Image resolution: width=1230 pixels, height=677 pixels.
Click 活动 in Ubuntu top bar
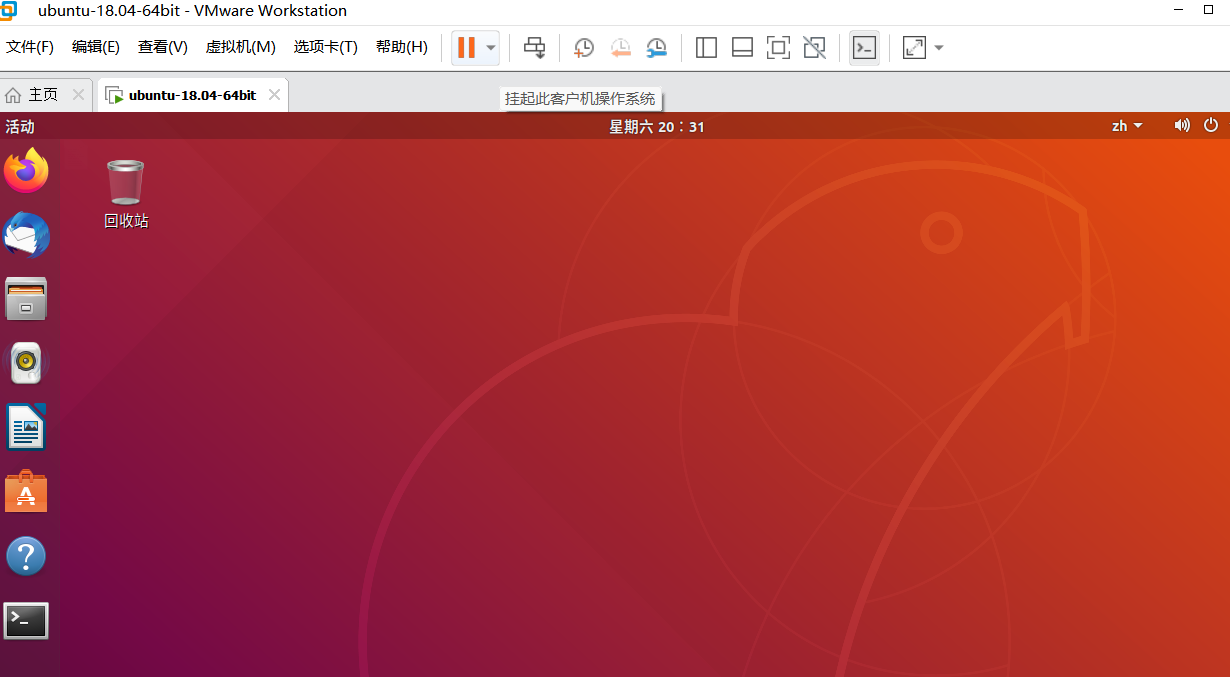(x=20, y=126)
